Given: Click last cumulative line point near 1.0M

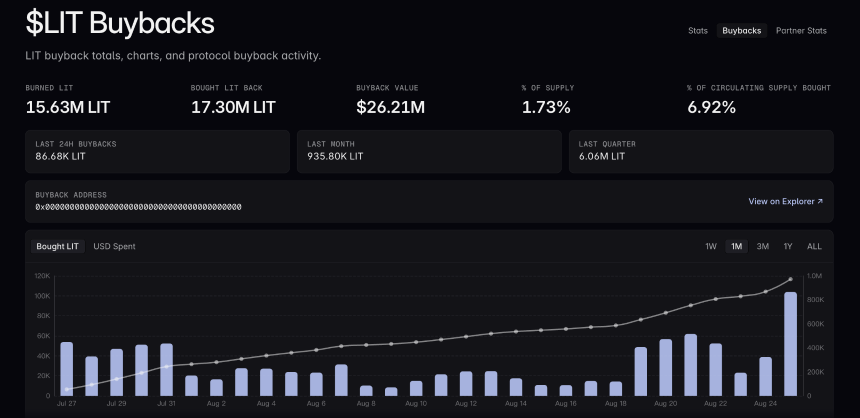Looking at the screenshot, I should click(x=790, y=279).
